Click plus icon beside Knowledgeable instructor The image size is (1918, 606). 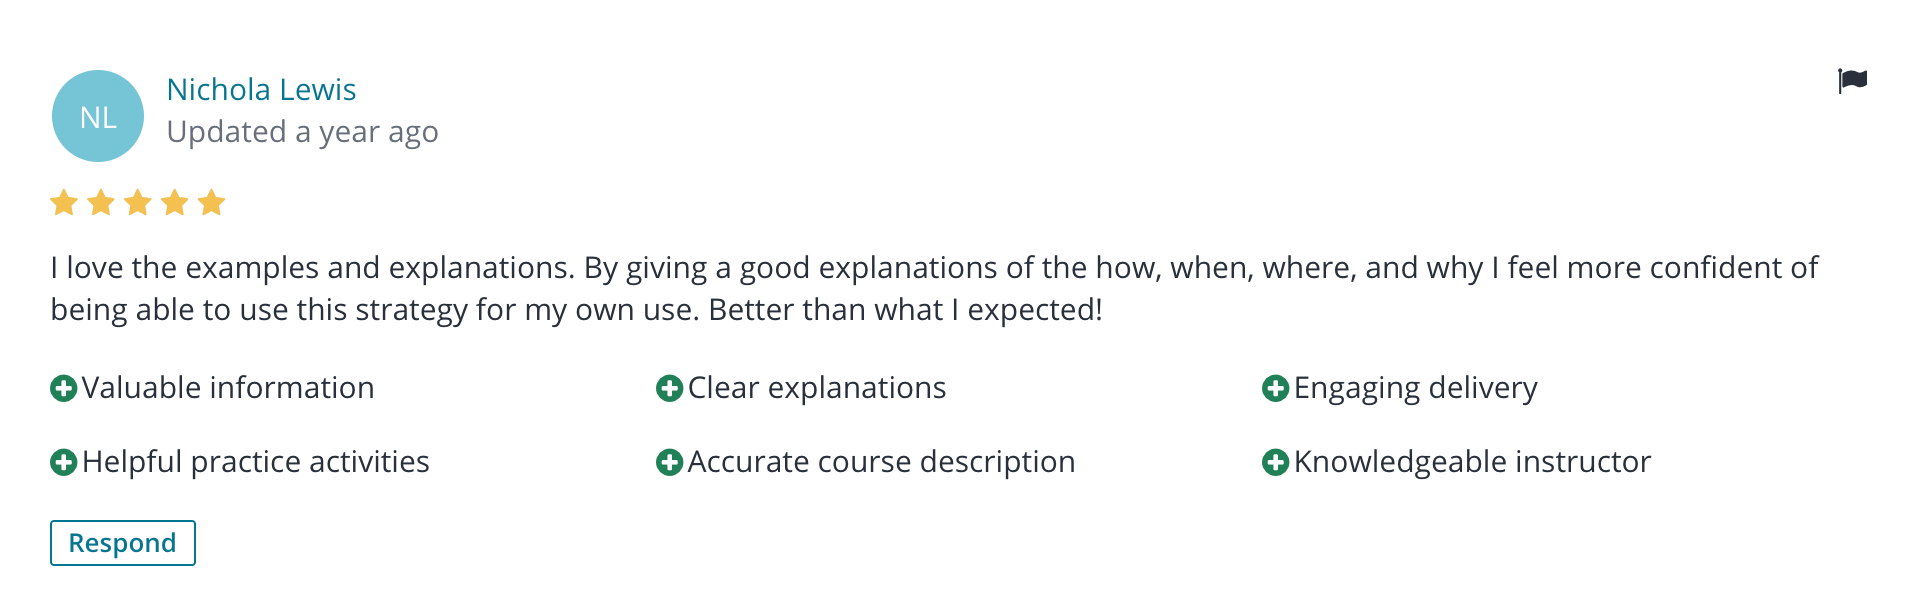1275,462
